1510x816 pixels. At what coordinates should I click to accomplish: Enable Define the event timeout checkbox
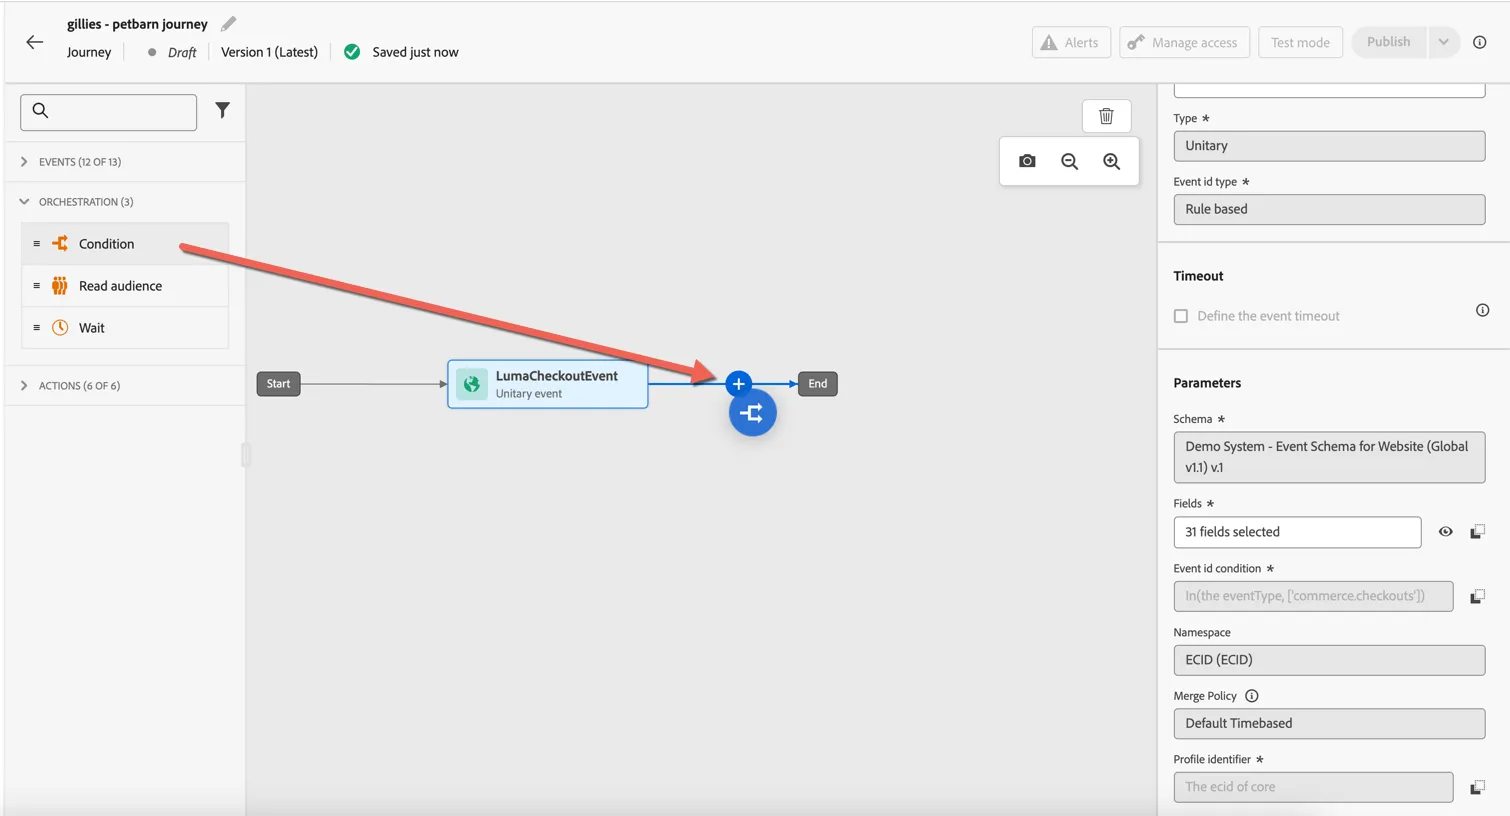click(x=1181, y=316)
